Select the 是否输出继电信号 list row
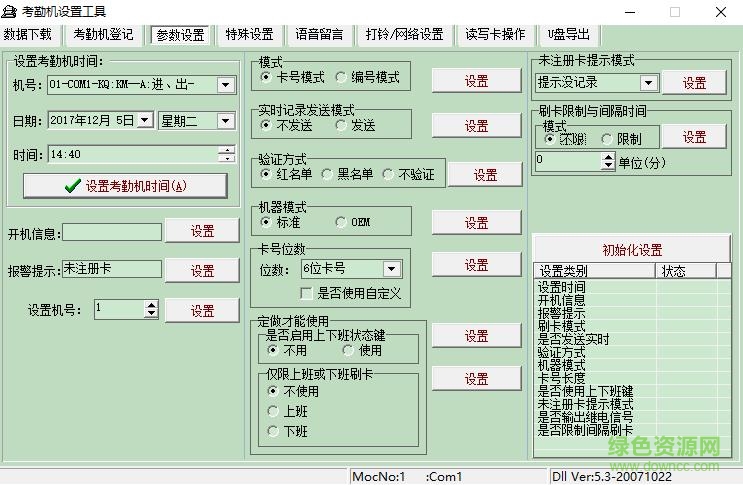 pos(632,417)
